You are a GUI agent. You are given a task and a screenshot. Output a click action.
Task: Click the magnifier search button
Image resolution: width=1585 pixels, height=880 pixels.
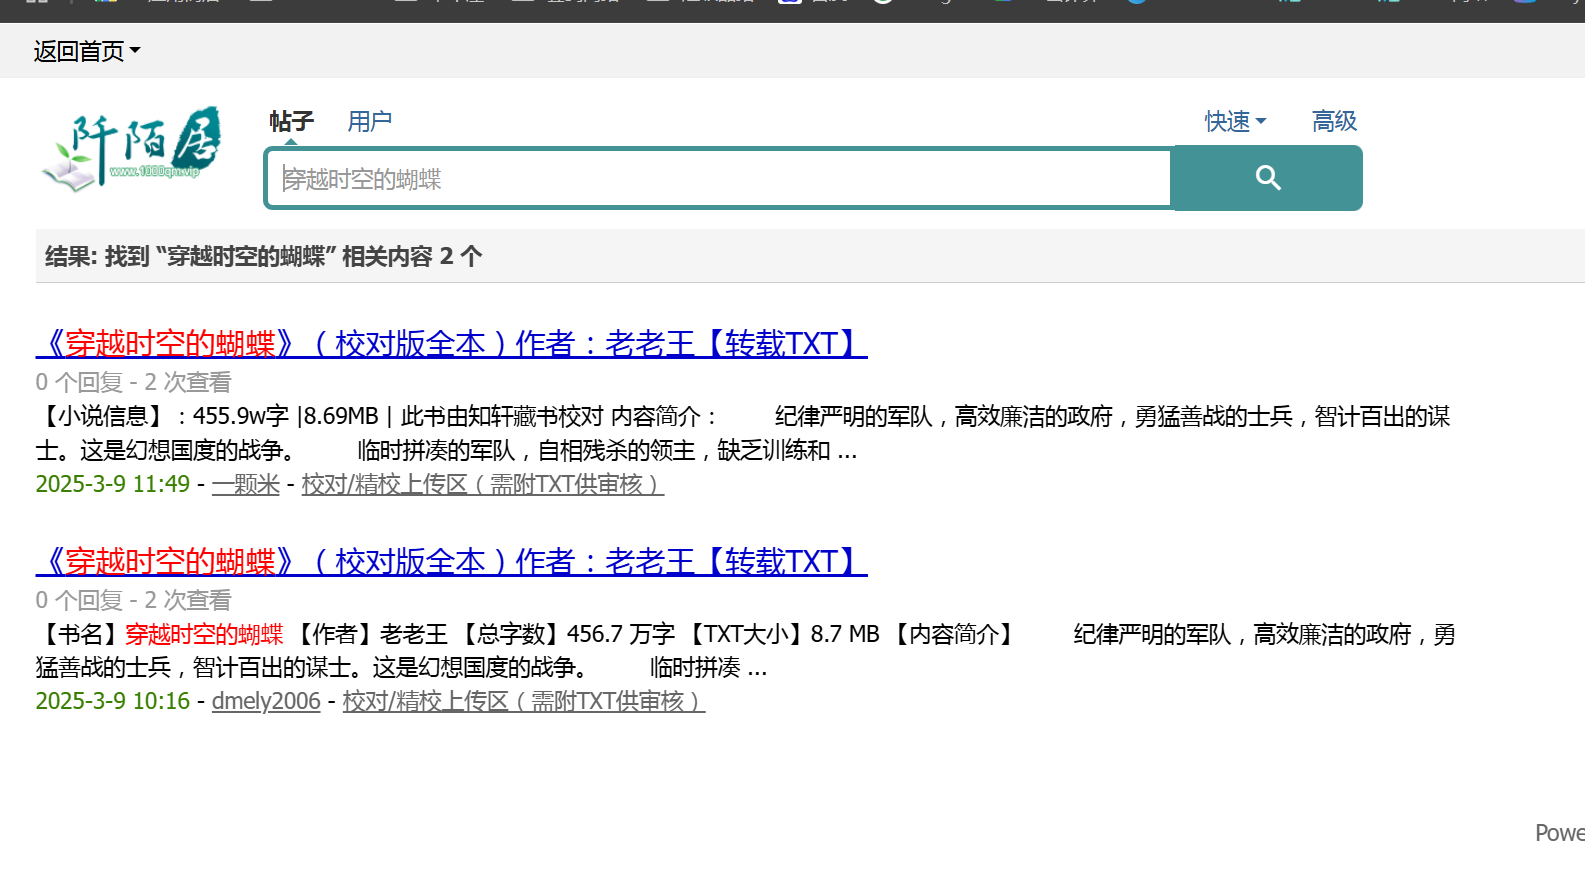pyautogui.click(x=1267, y=178)
